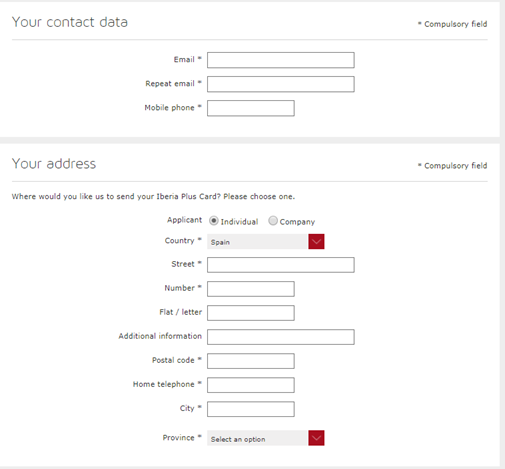505x469 pixels.
Task: Select the Company applicant option
Action: [273, 221]
